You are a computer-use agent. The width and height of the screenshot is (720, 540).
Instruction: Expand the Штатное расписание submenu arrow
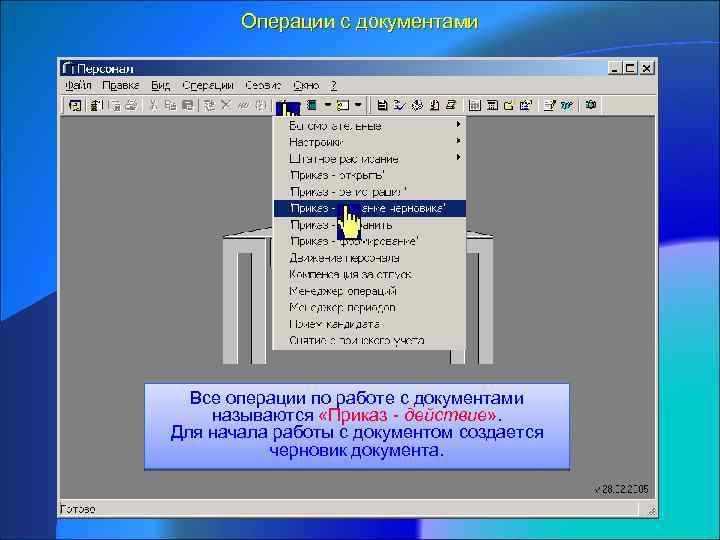(458, 158)
